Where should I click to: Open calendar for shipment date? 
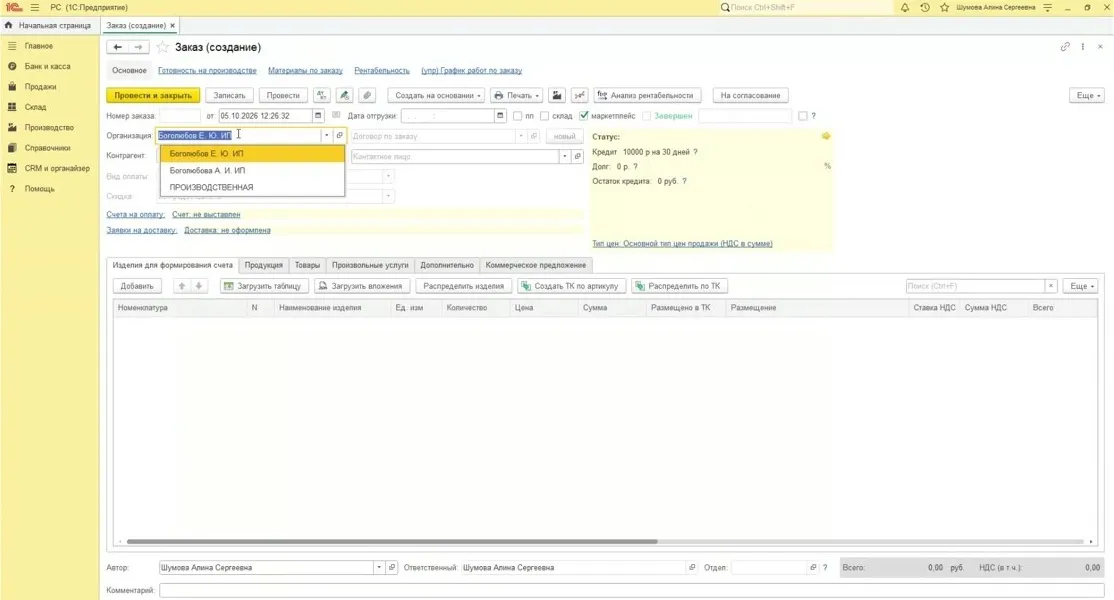click(500, 116)
